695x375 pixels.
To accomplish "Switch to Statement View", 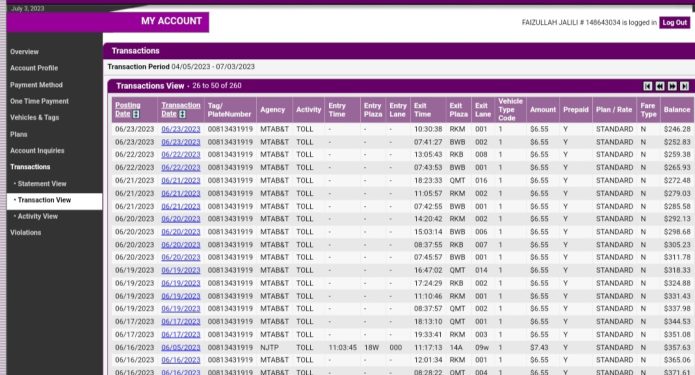I will click(42, 184).
